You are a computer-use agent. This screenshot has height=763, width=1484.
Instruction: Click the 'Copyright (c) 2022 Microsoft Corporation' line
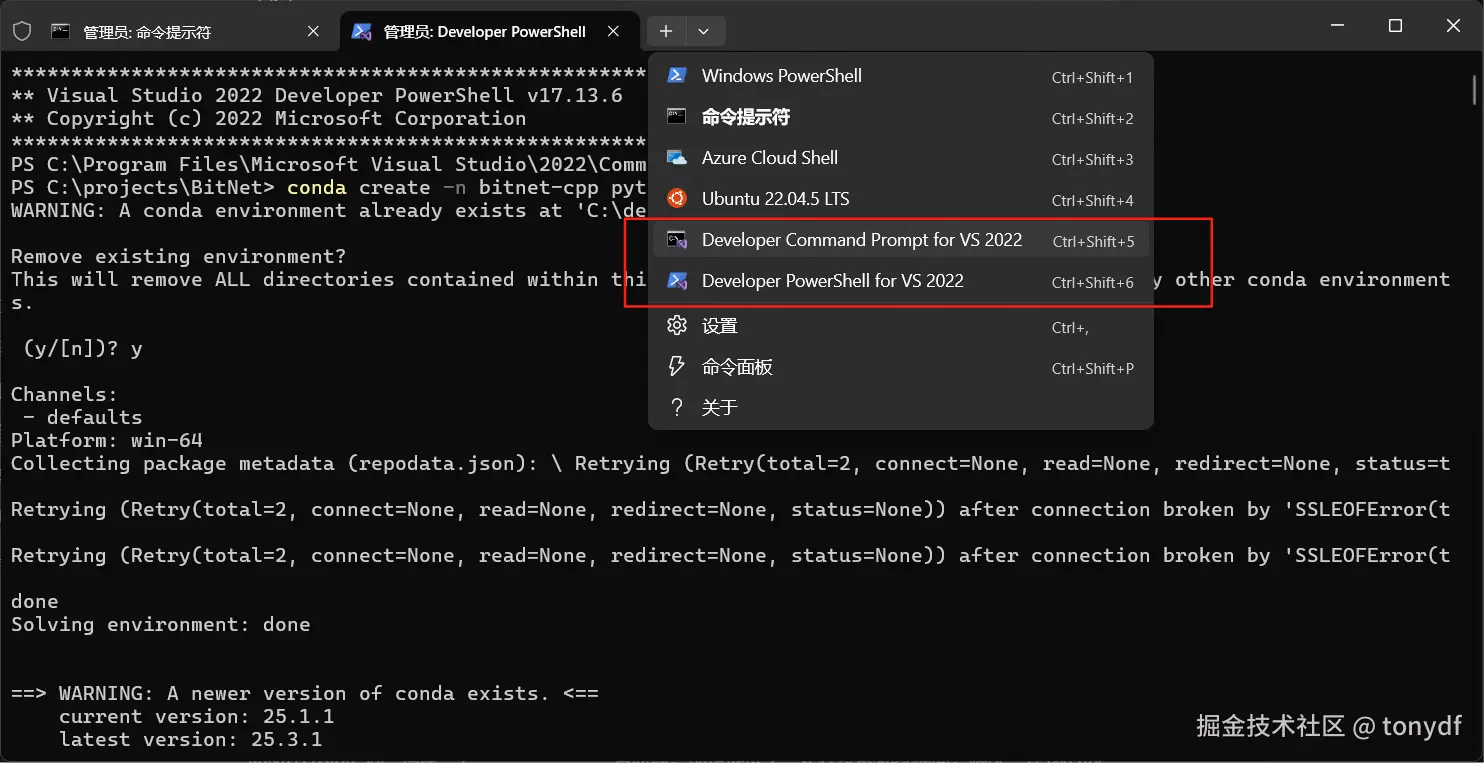269,118
